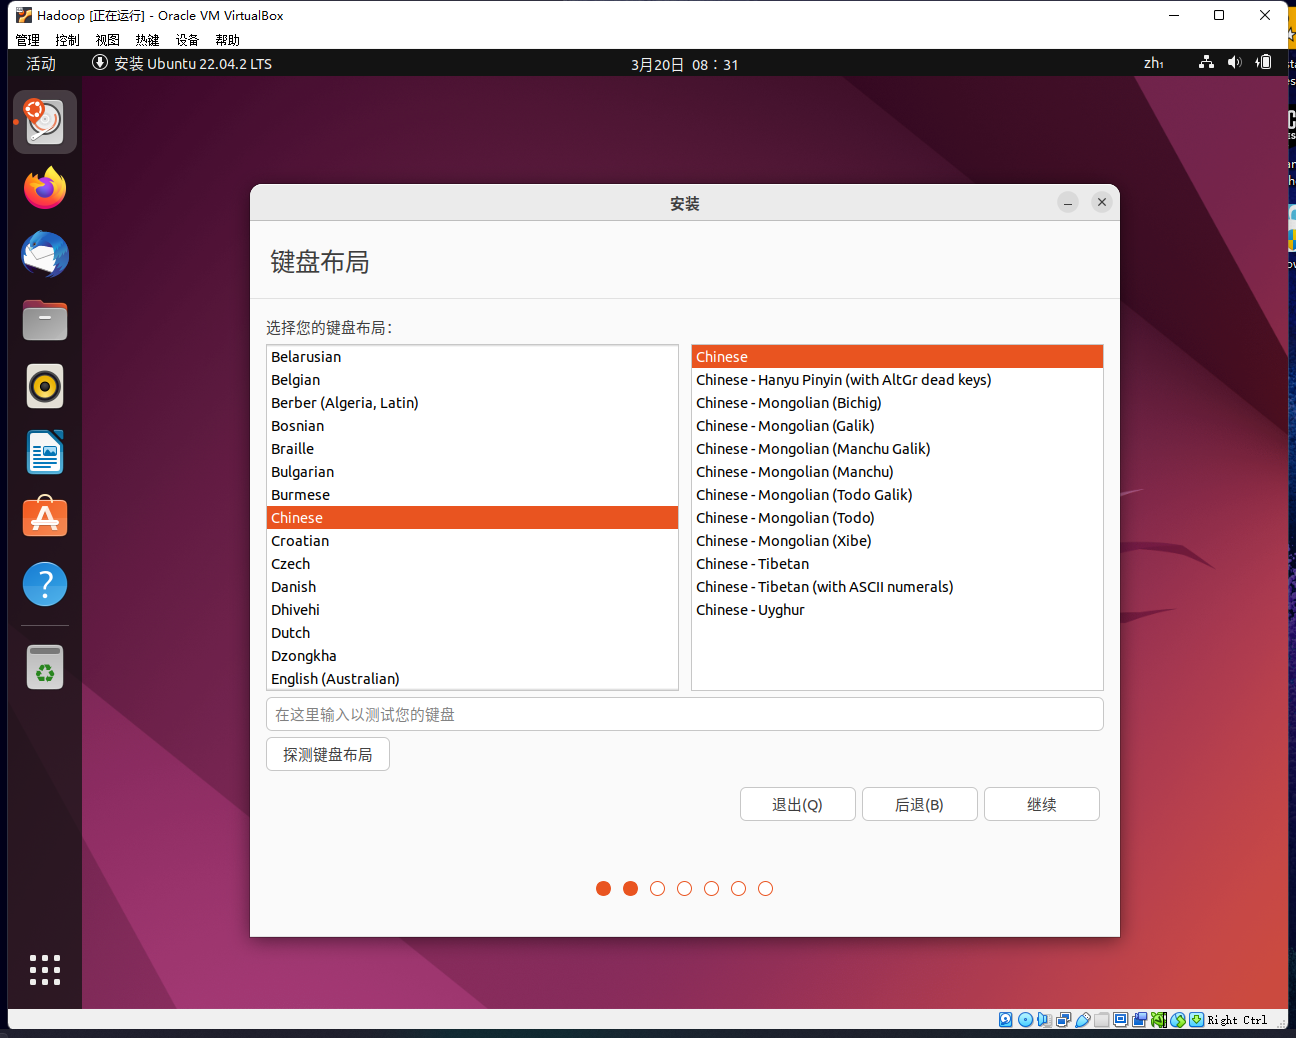Select Chinese - Mongolian (Bichig) variant
The height and width of the screenshot is (1038, 1296).
point(897,403)
